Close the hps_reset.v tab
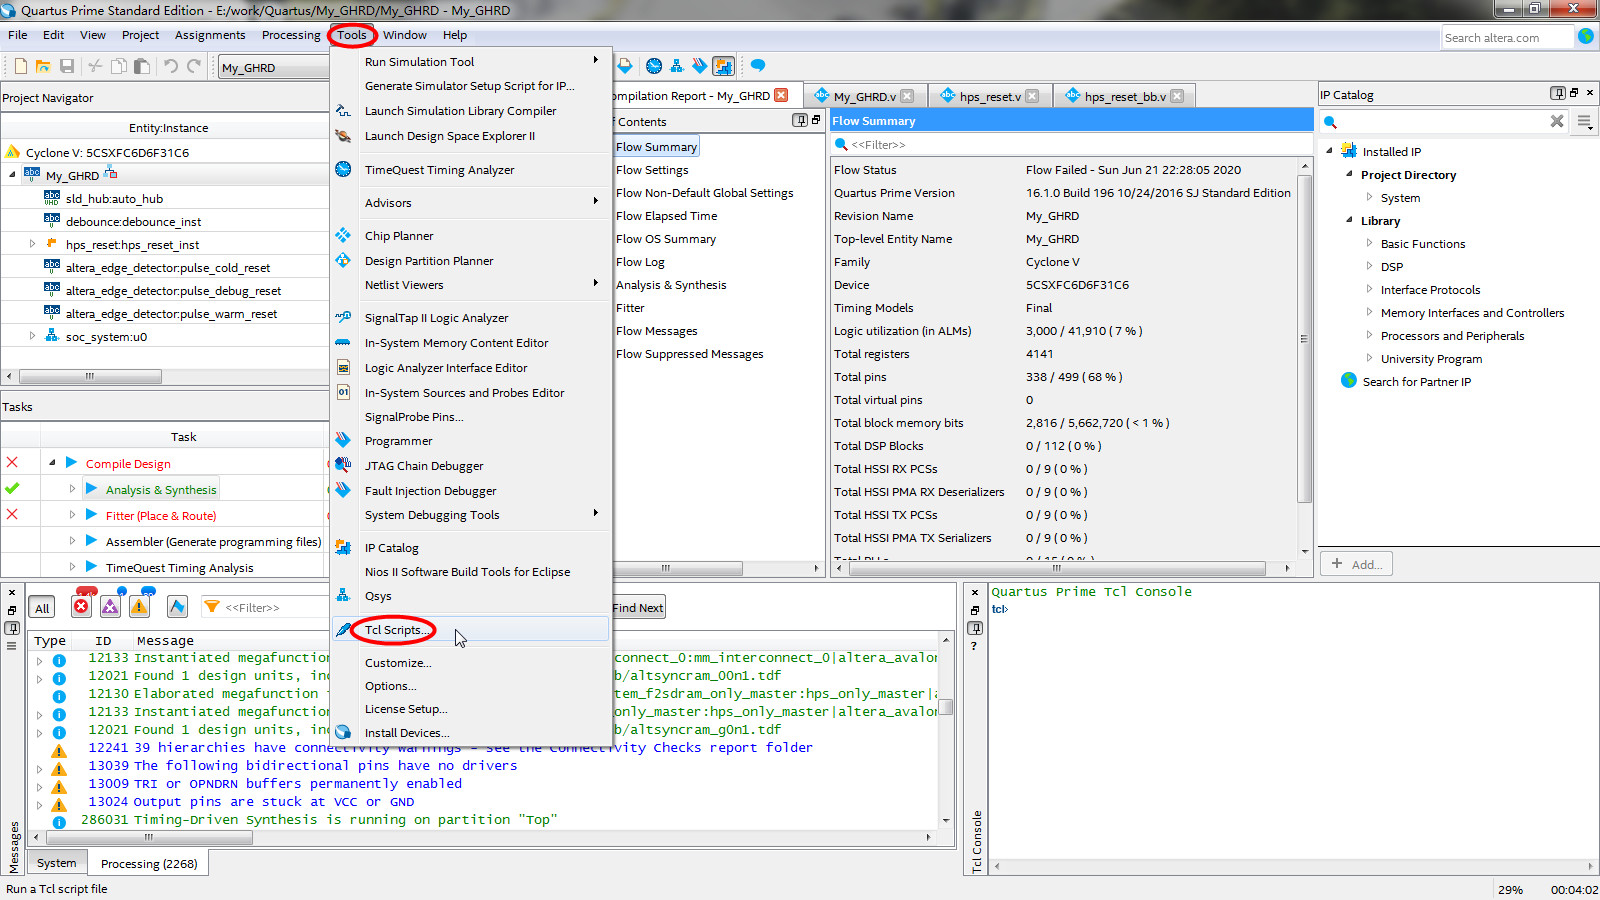 (x=1032, y=96)
